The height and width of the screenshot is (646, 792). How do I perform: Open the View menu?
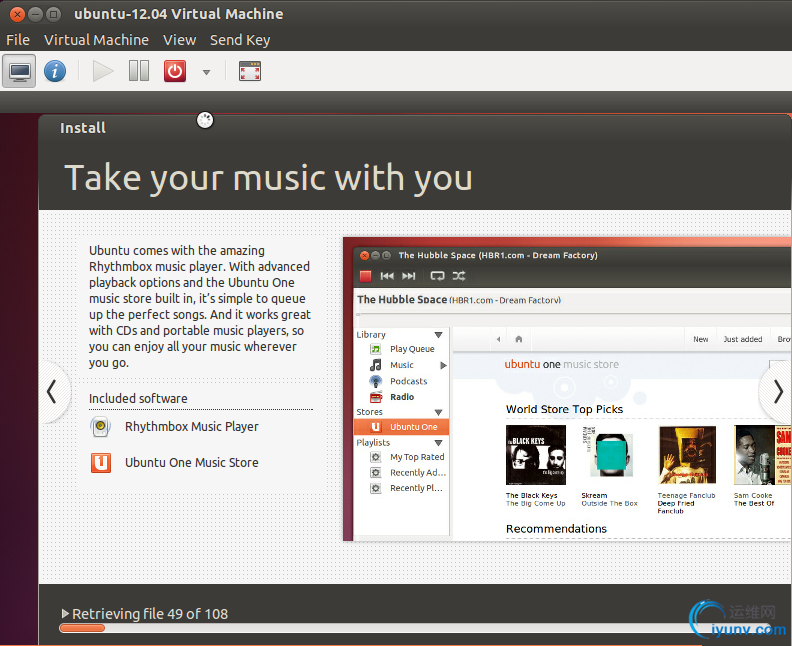179,40
